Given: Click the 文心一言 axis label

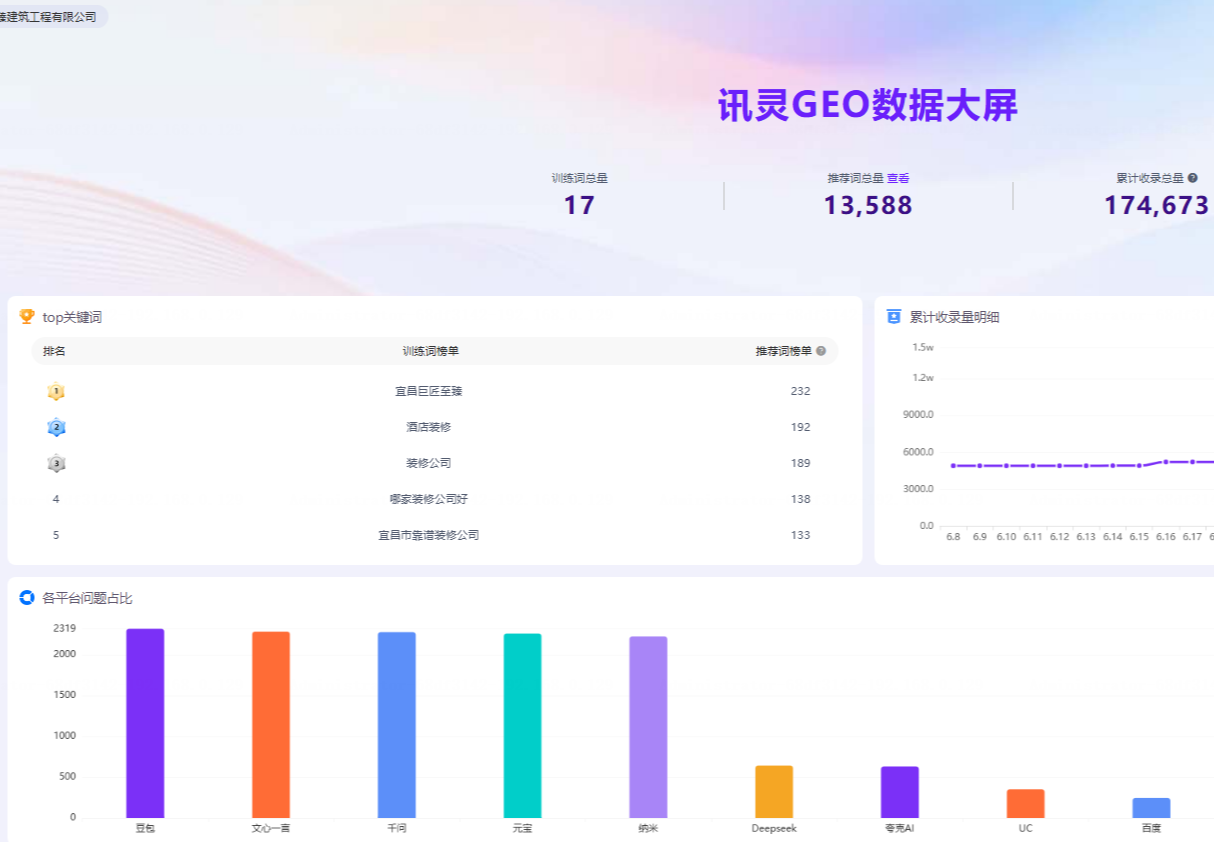Looking at the screenshot, I should [x=271, y=829].
